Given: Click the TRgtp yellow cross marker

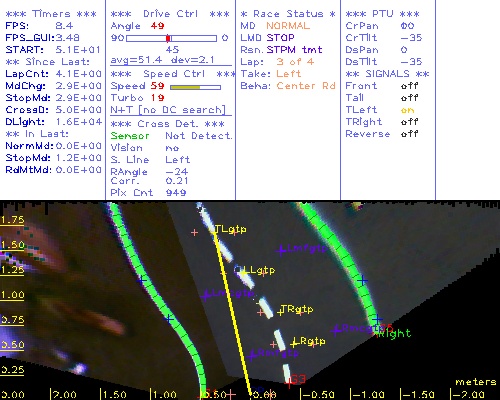Looking at the screenshot, I should pos(280,312).
